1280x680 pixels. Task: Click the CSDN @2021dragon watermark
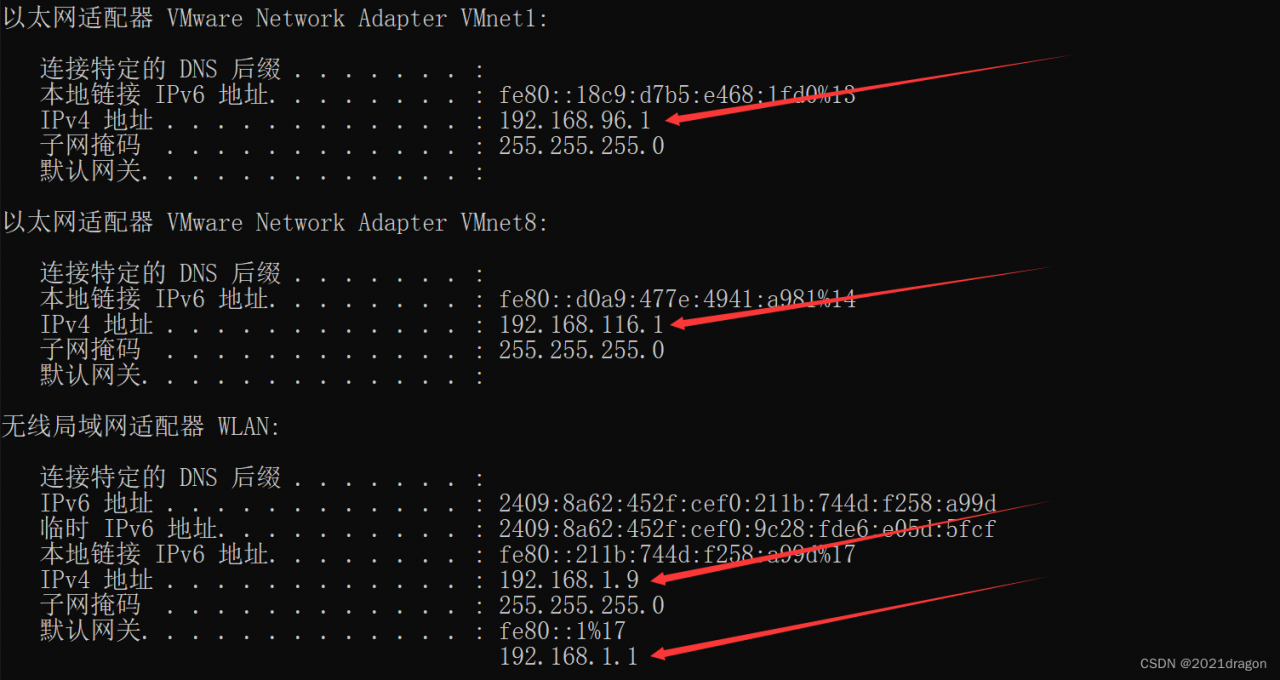click(1203, 664)
